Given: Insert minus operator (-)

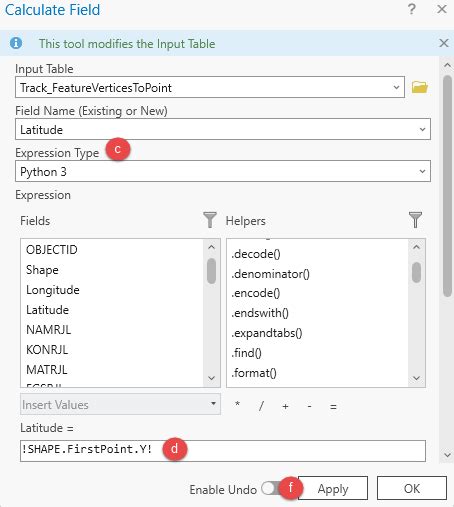Looking at the screenshot, I should coord(309,406).
